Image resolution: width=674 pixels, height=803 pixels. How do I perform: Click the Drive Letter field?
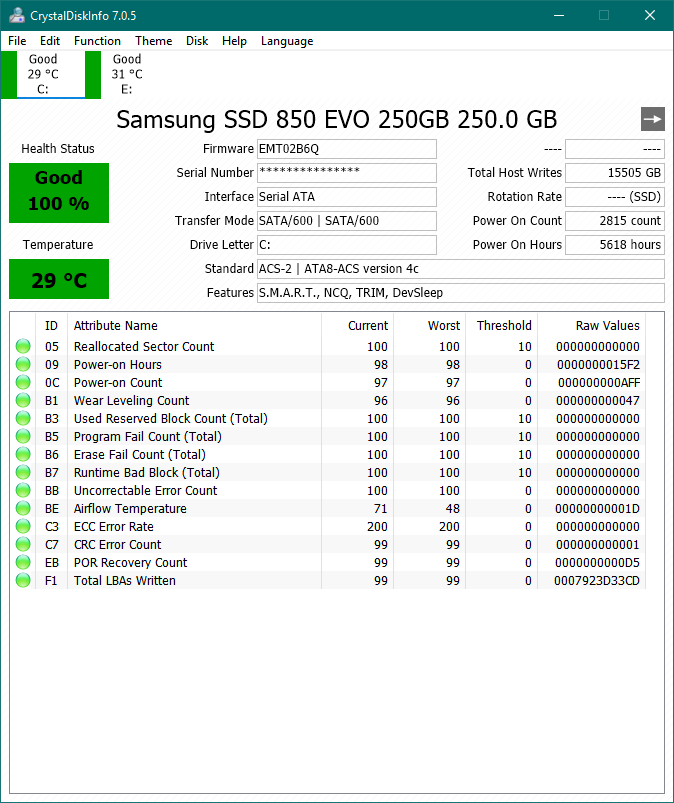(x=347, y=245)
